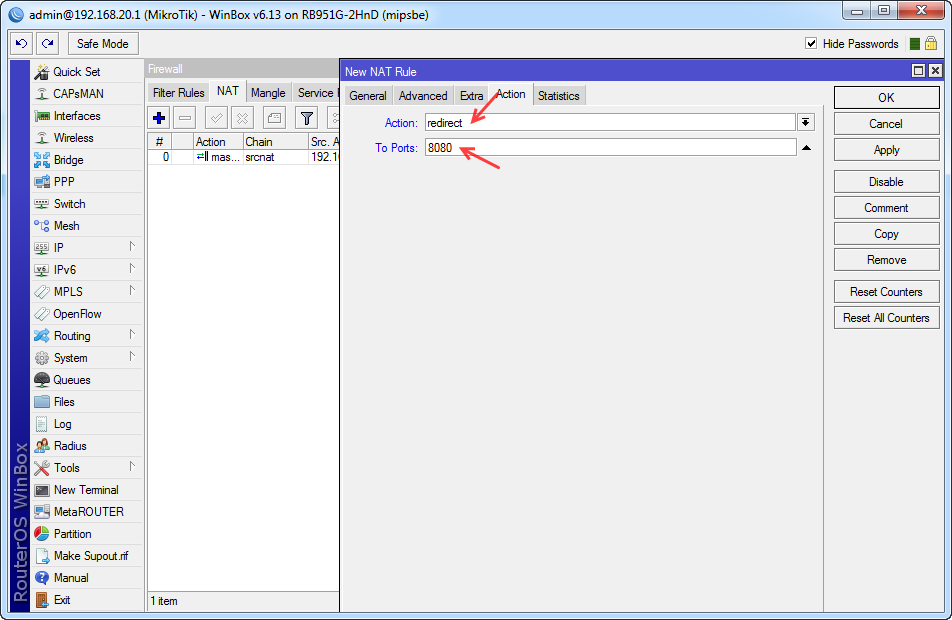Expand the IP submenu
Viewport: 952px width, 620px height.
[x=132, y=246]
